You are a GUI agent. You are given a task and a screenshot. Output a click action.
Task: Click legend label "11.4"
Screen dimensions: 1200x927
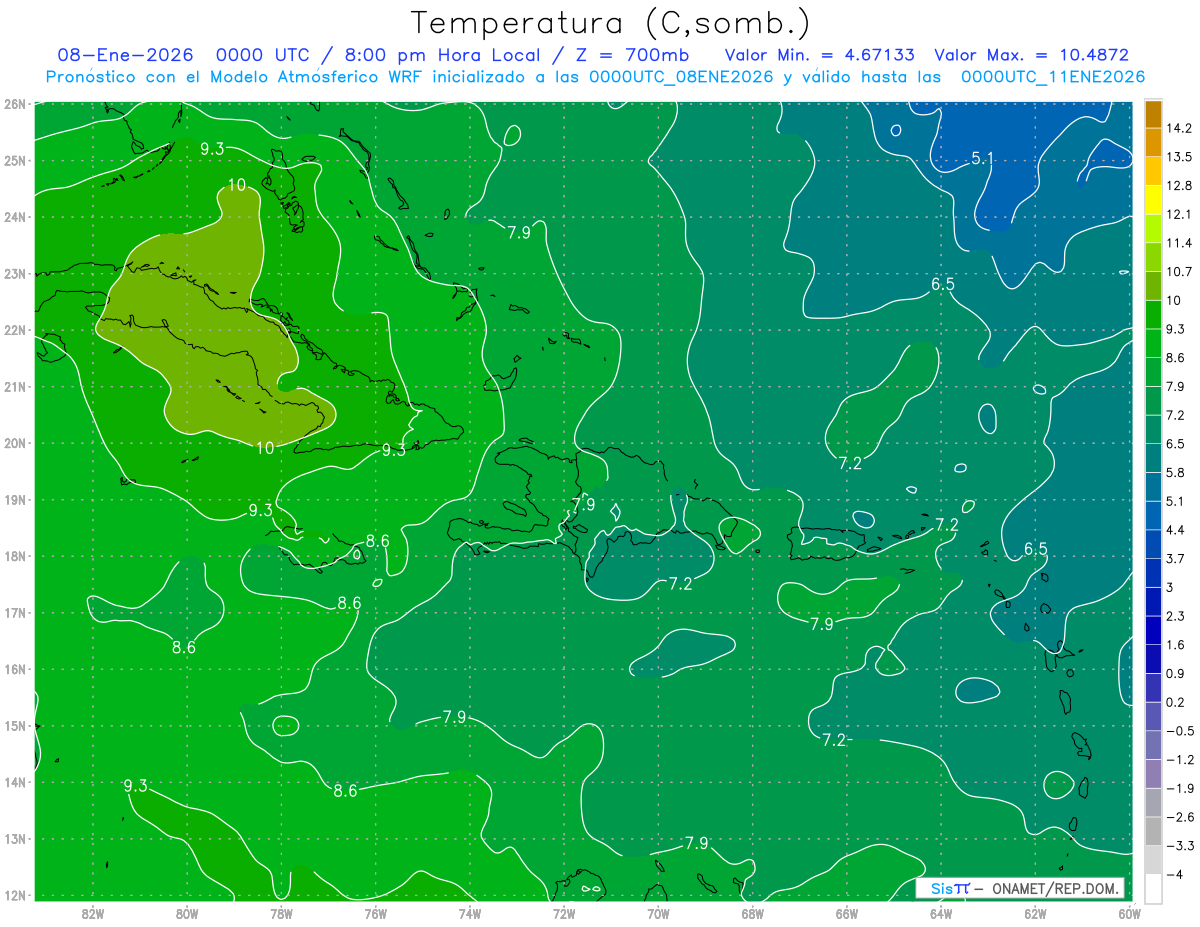pyautogui.click(x=1177, y=243)
